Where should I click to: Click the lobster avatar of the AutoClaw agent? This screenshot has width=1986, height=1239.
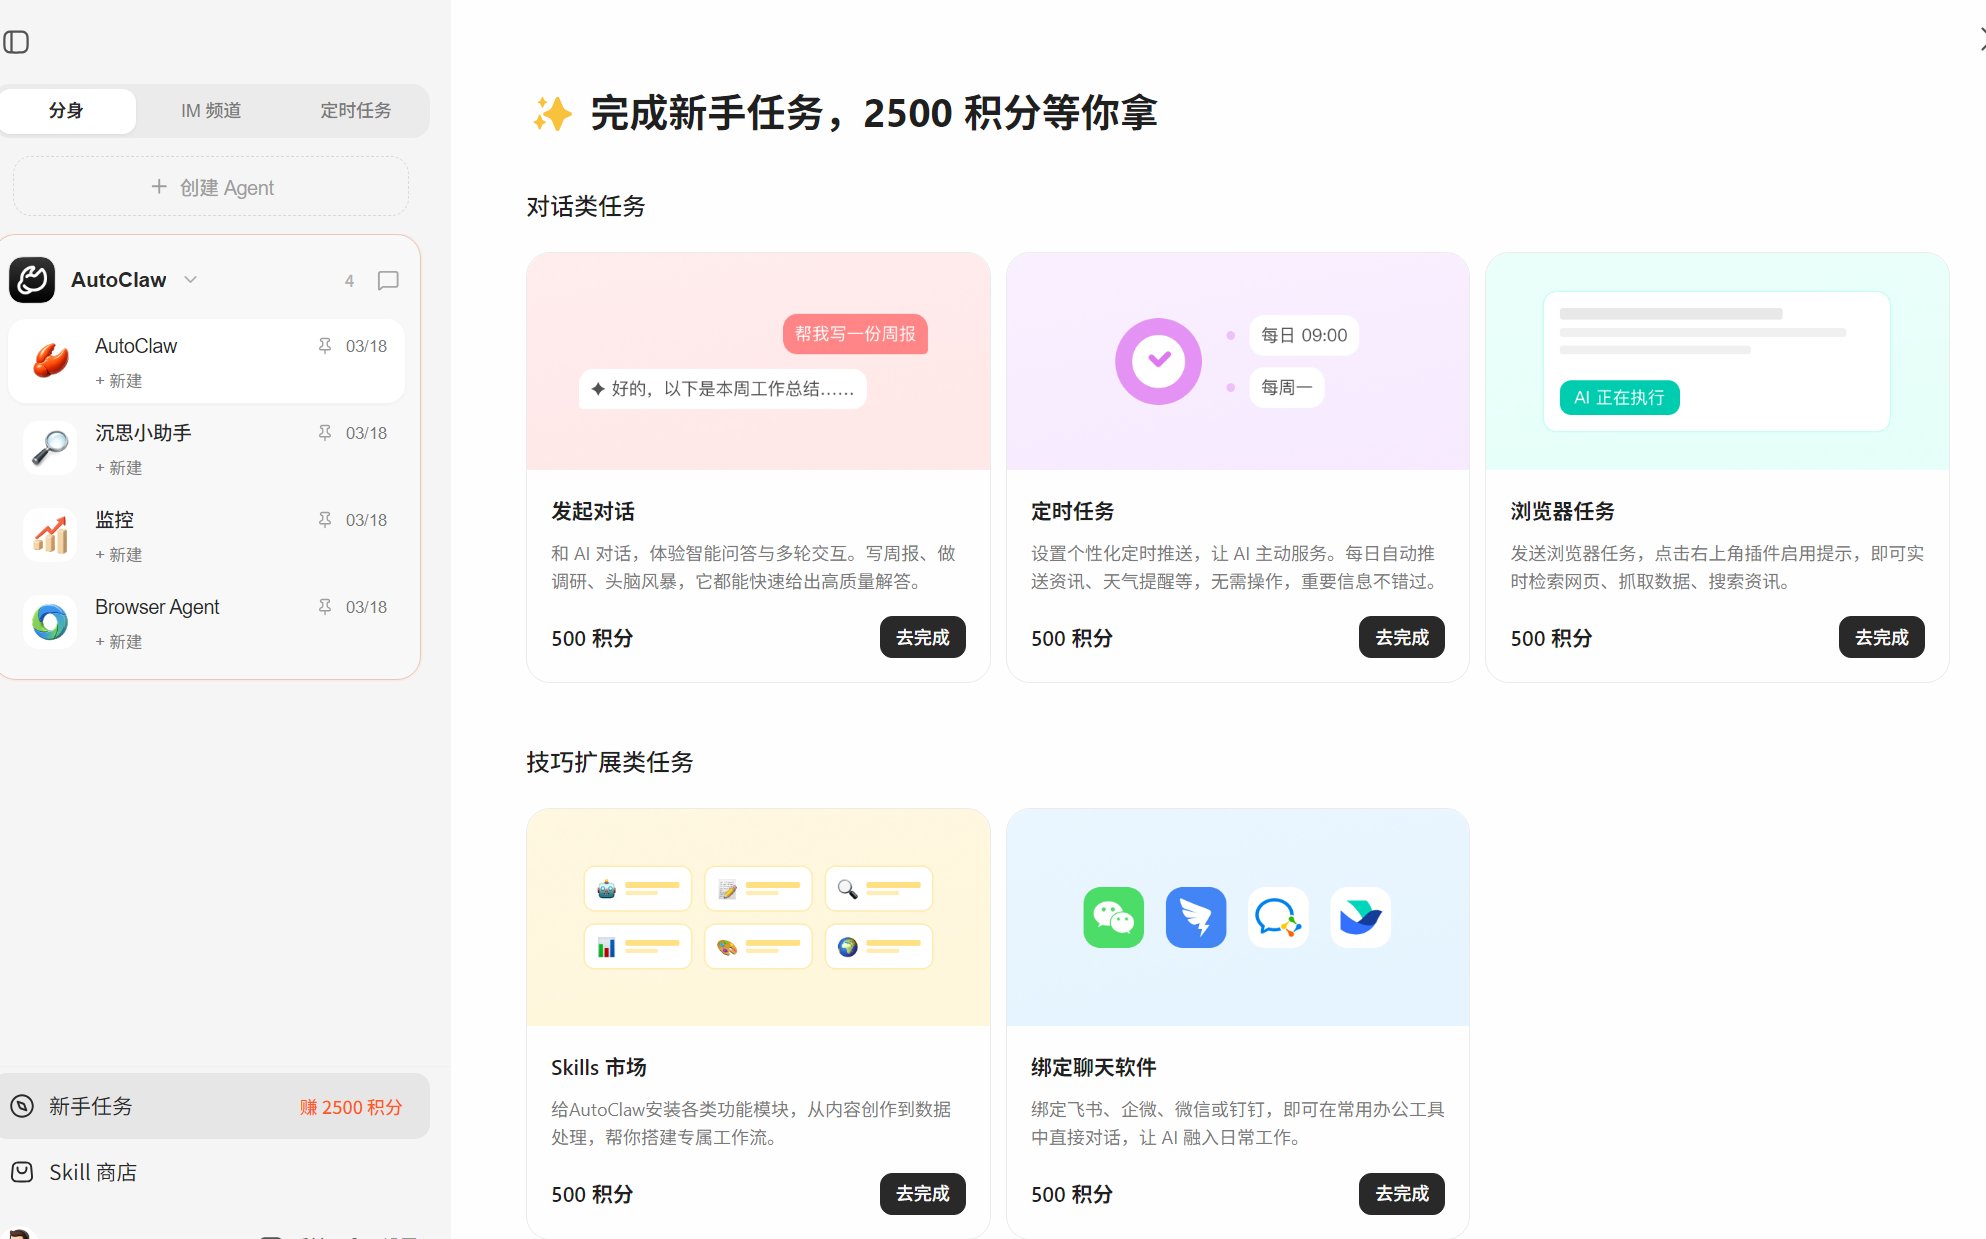(x=50, y=361)
